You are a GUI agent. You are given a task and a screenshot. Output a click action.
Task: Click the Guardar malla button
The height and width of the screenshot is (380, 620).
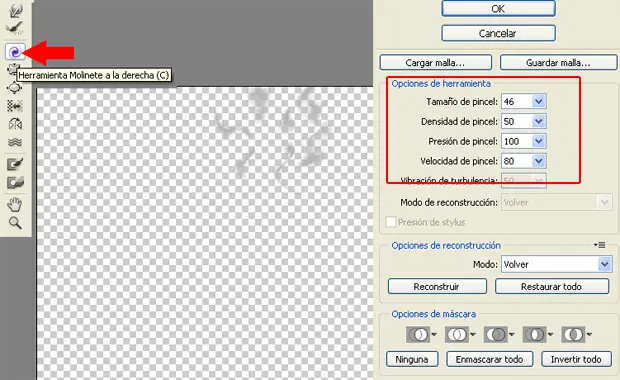[558, 62]
